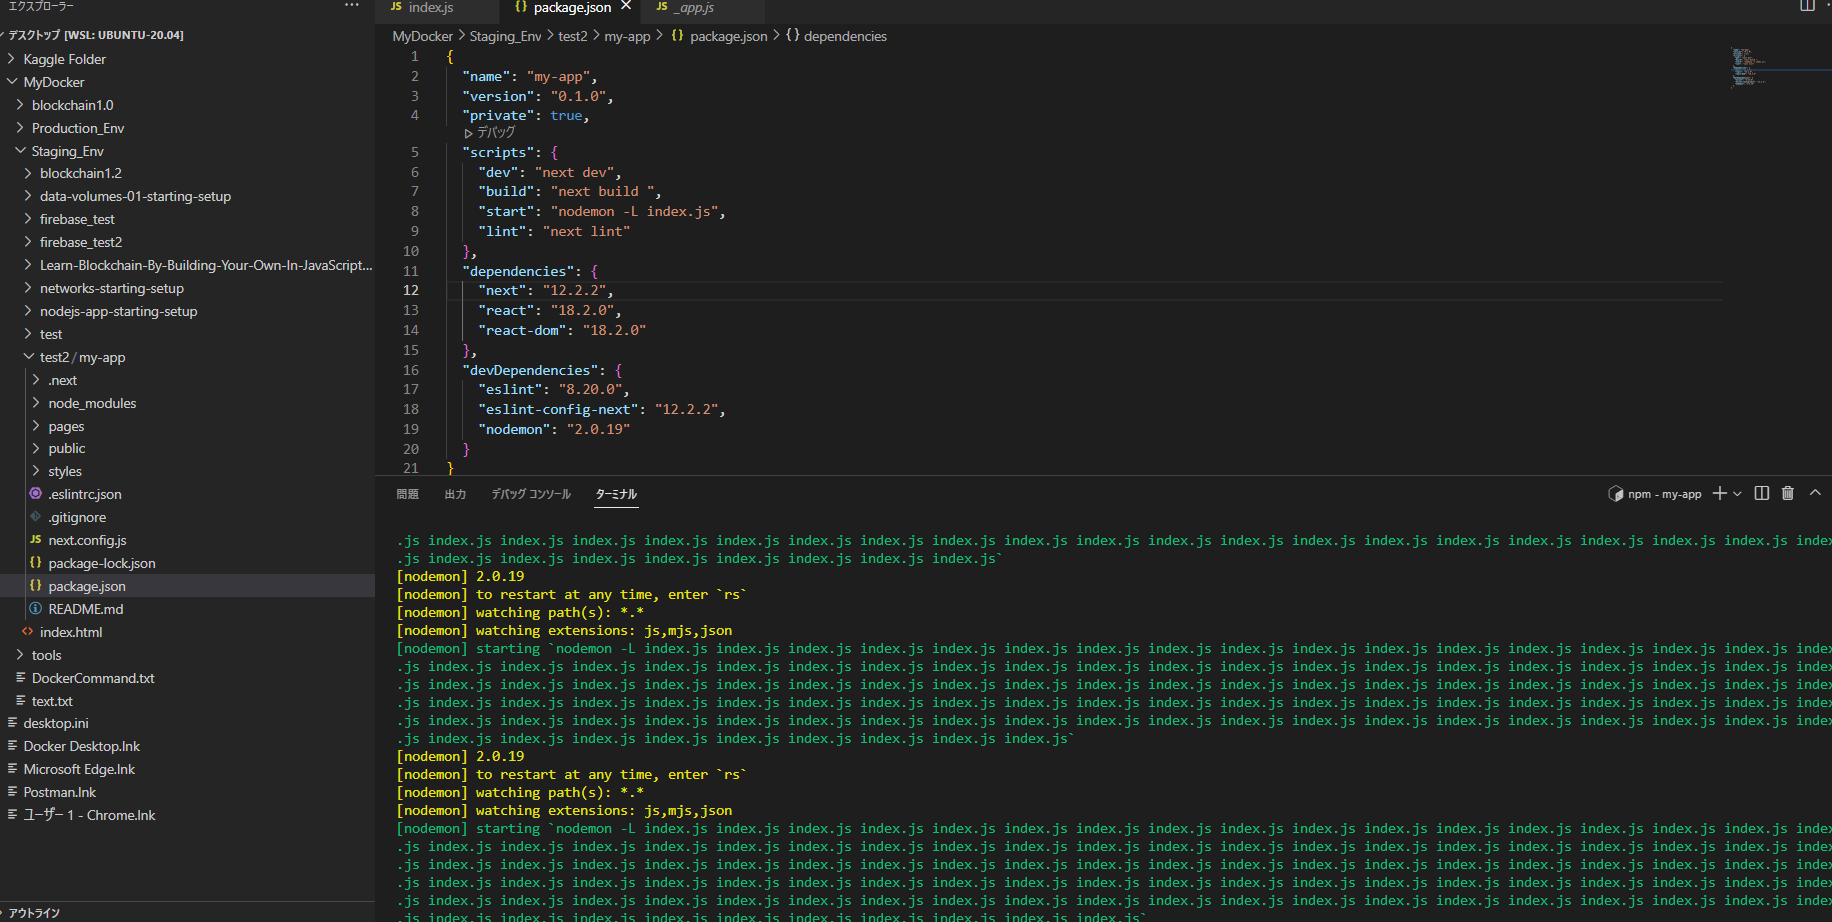Click the new terminal plus icon

pos(1719,494)
